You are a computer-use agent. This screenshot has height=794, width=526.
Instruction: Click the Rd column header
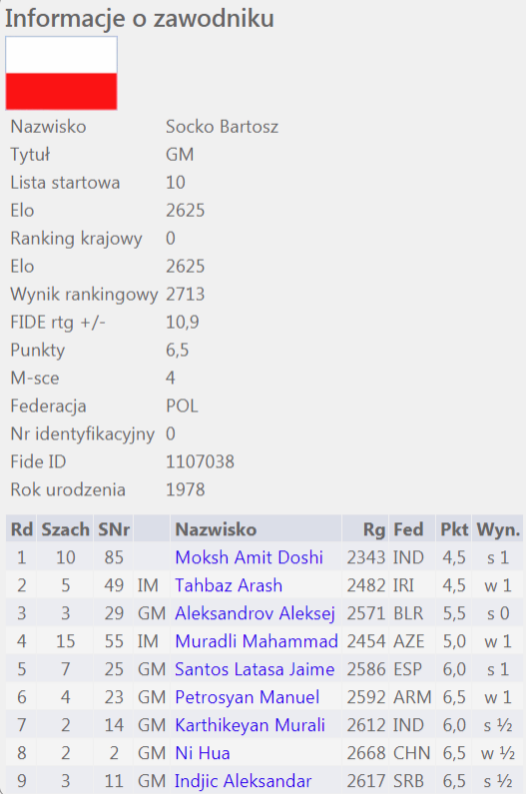[22, 530]
